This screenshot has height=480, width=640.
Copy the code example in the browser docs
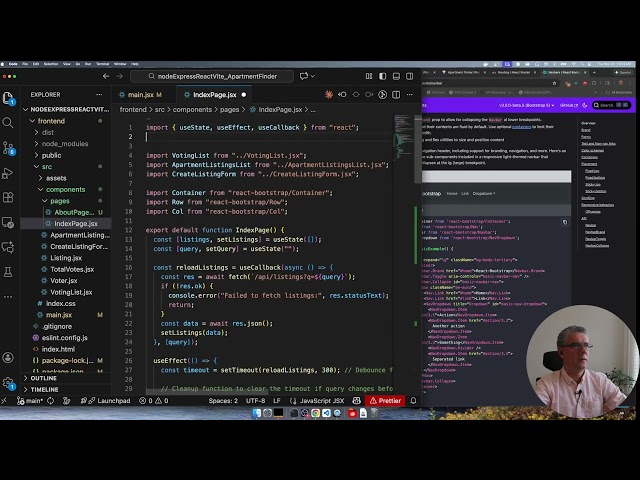[565, 222]
